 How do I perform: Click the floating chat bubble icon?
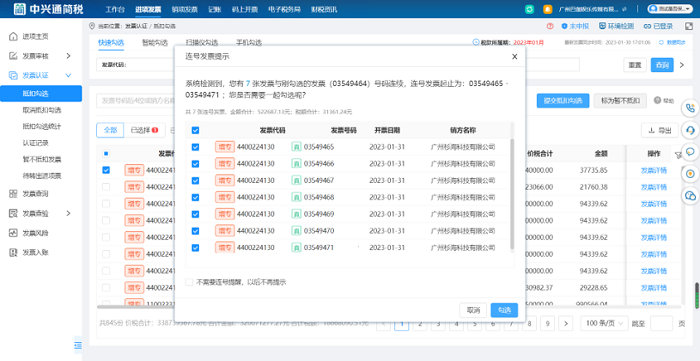tap(690, 152)
